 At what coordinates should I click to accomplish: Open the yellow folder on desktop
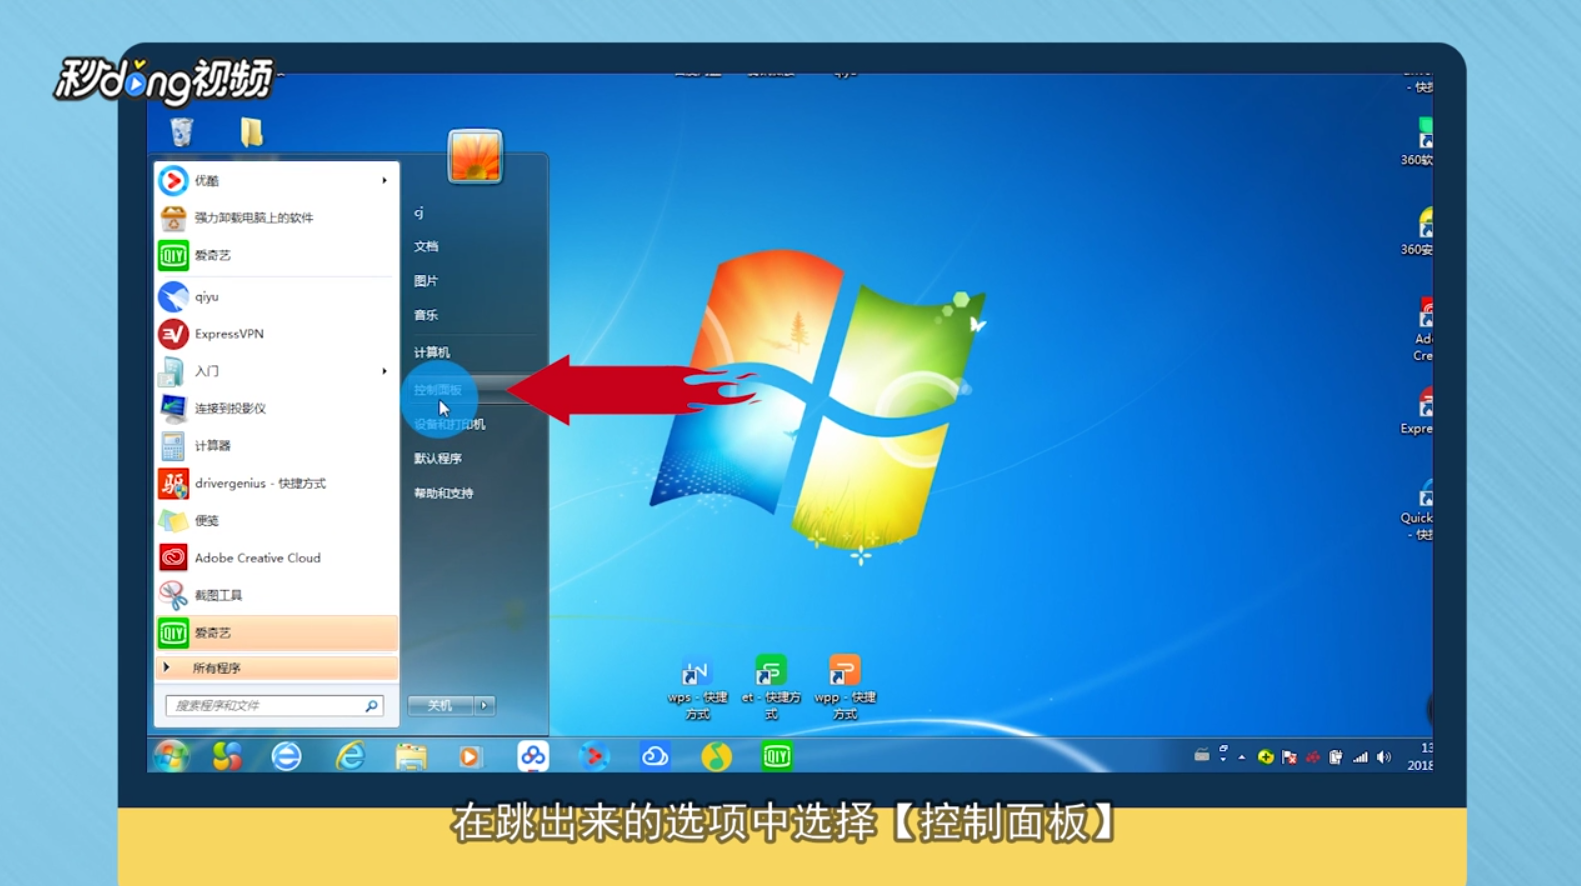(x=251, y=131)
